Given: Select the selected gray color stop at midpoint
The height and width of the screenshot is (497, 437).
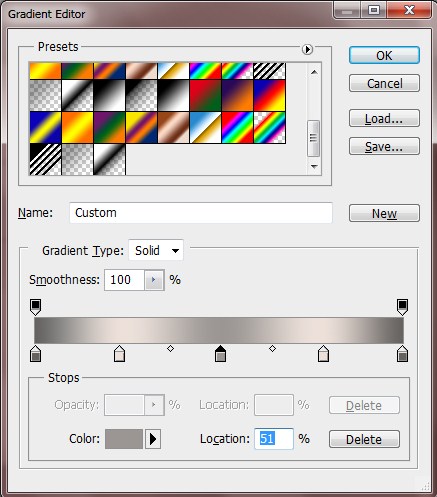Looking at the screenshot, I should click(220, 354).
